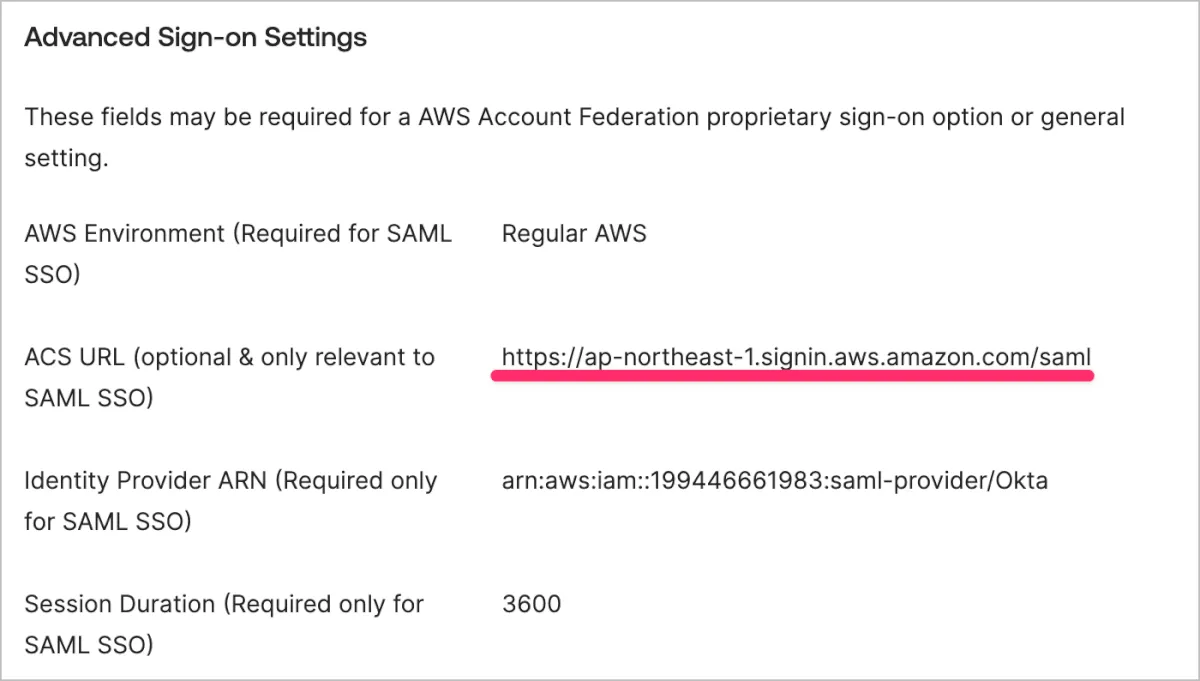The height and width of the screenshot is (681, 1200).
Task: Click the Advanced Sign-on Settings heading
Action: click(x=195, y=38)
